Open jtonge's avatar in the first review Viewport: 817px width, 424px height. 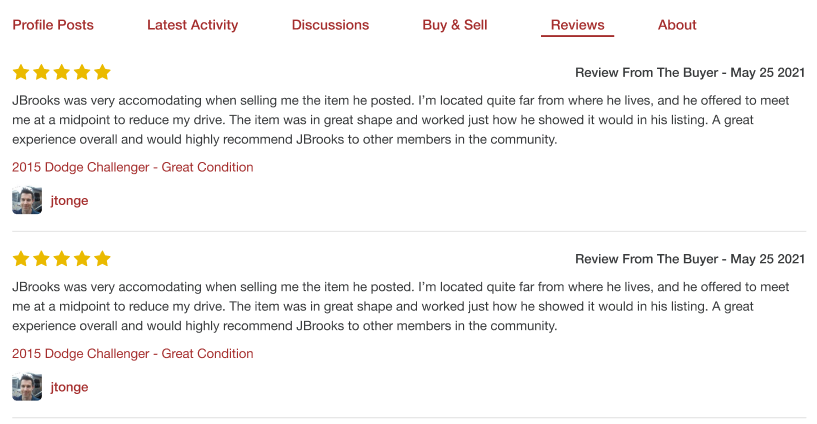click(27, 201)
